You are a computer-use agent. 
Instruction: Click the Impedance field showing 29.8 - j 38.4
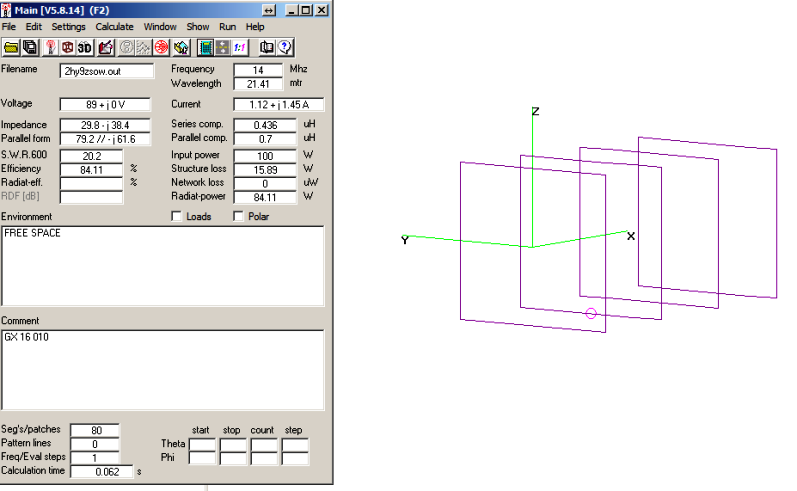pos(105,125)
